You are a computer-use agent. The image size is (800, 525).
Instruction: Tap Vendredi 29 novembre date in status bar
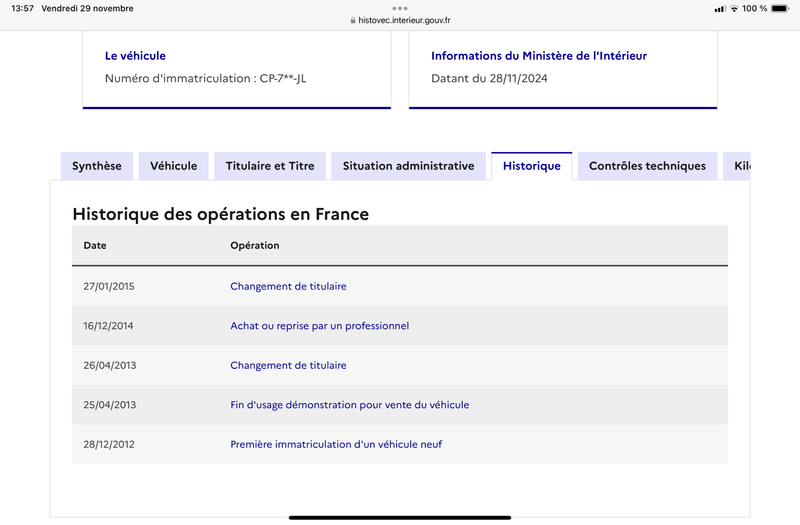87,8
